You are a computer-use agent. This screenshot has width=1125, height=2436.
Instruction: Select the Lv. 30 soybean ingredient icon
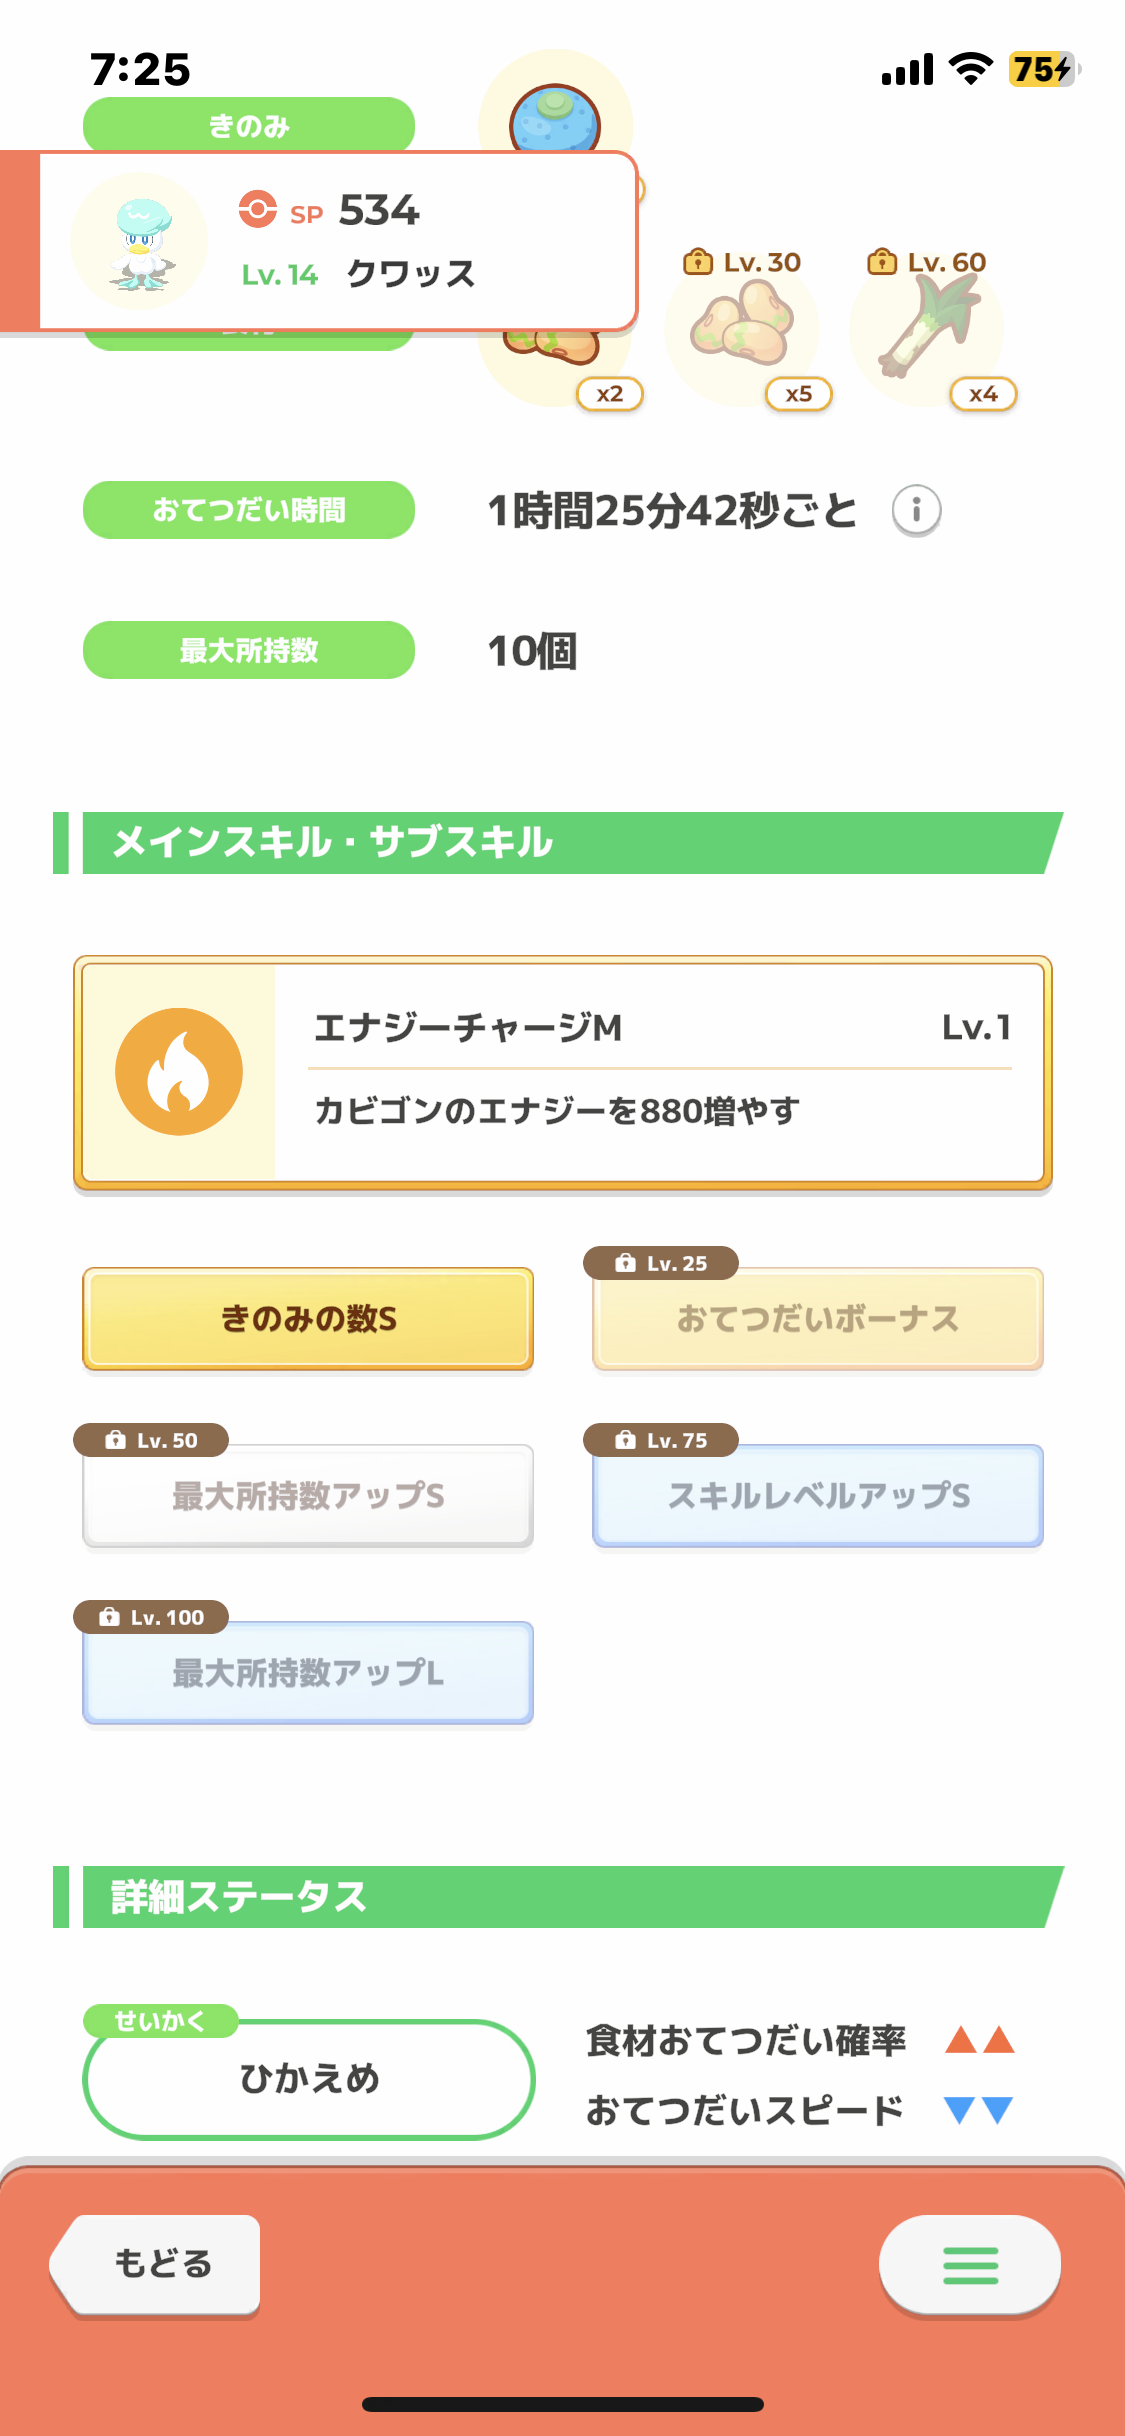743,326
